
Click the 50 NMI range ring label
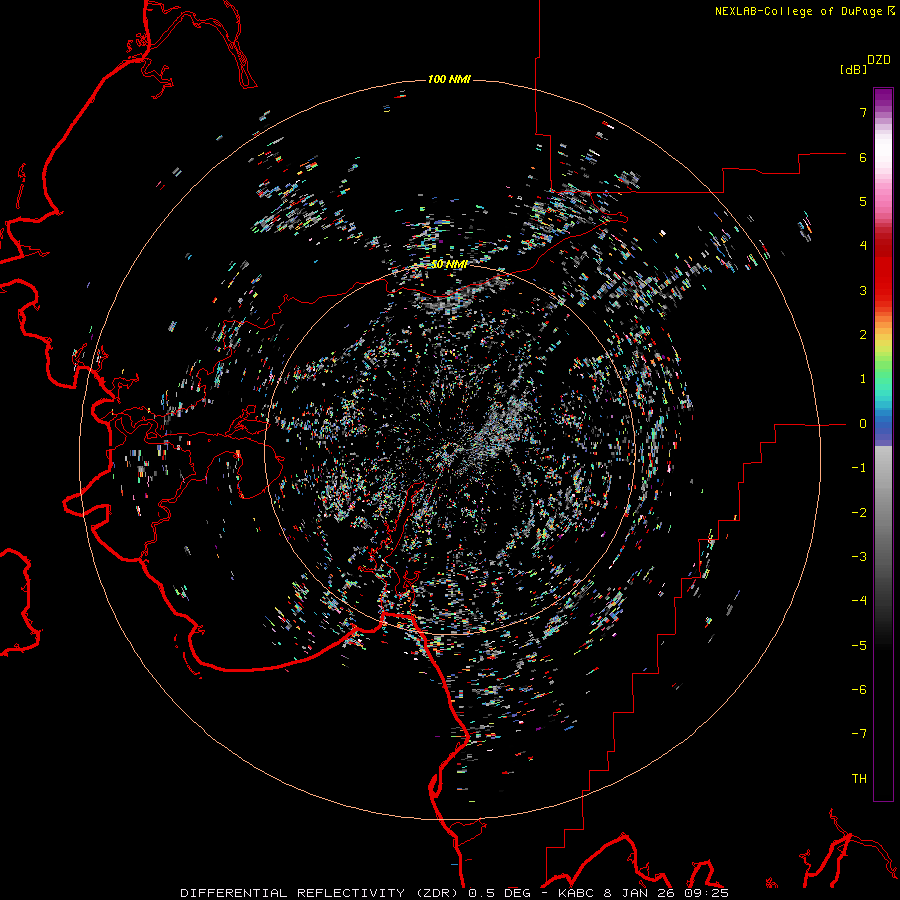[x=449, y=264]
